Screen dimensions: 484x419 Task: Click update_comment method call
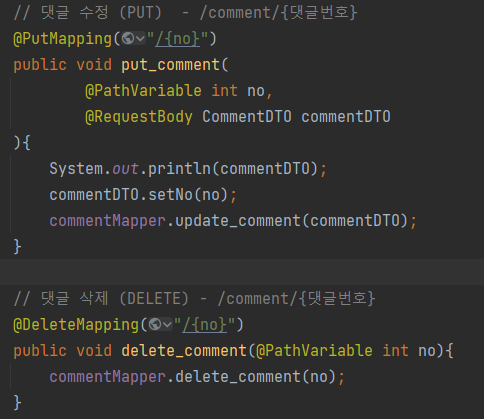pyautogui.click(x=238, y=221)
